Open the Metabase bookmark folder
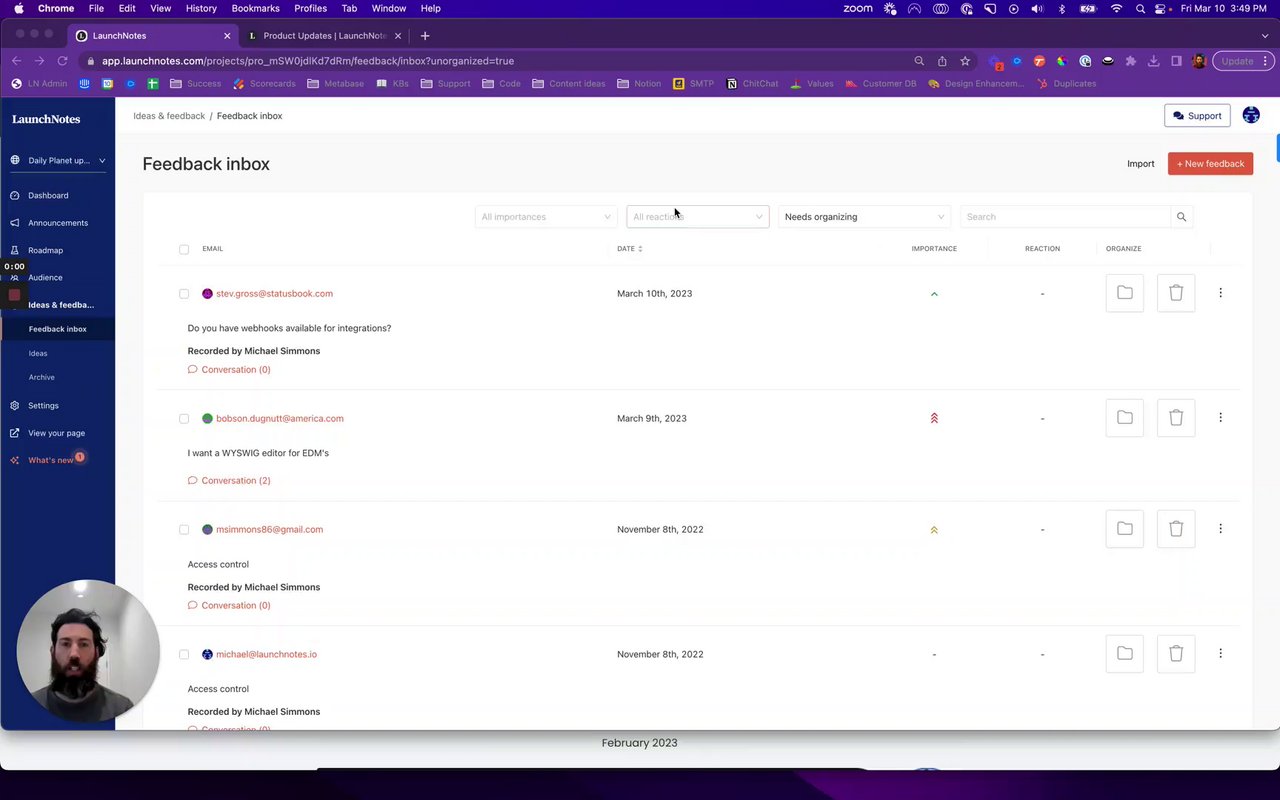The height and width of the screenshot is (800, 1280). pos(336,84)
